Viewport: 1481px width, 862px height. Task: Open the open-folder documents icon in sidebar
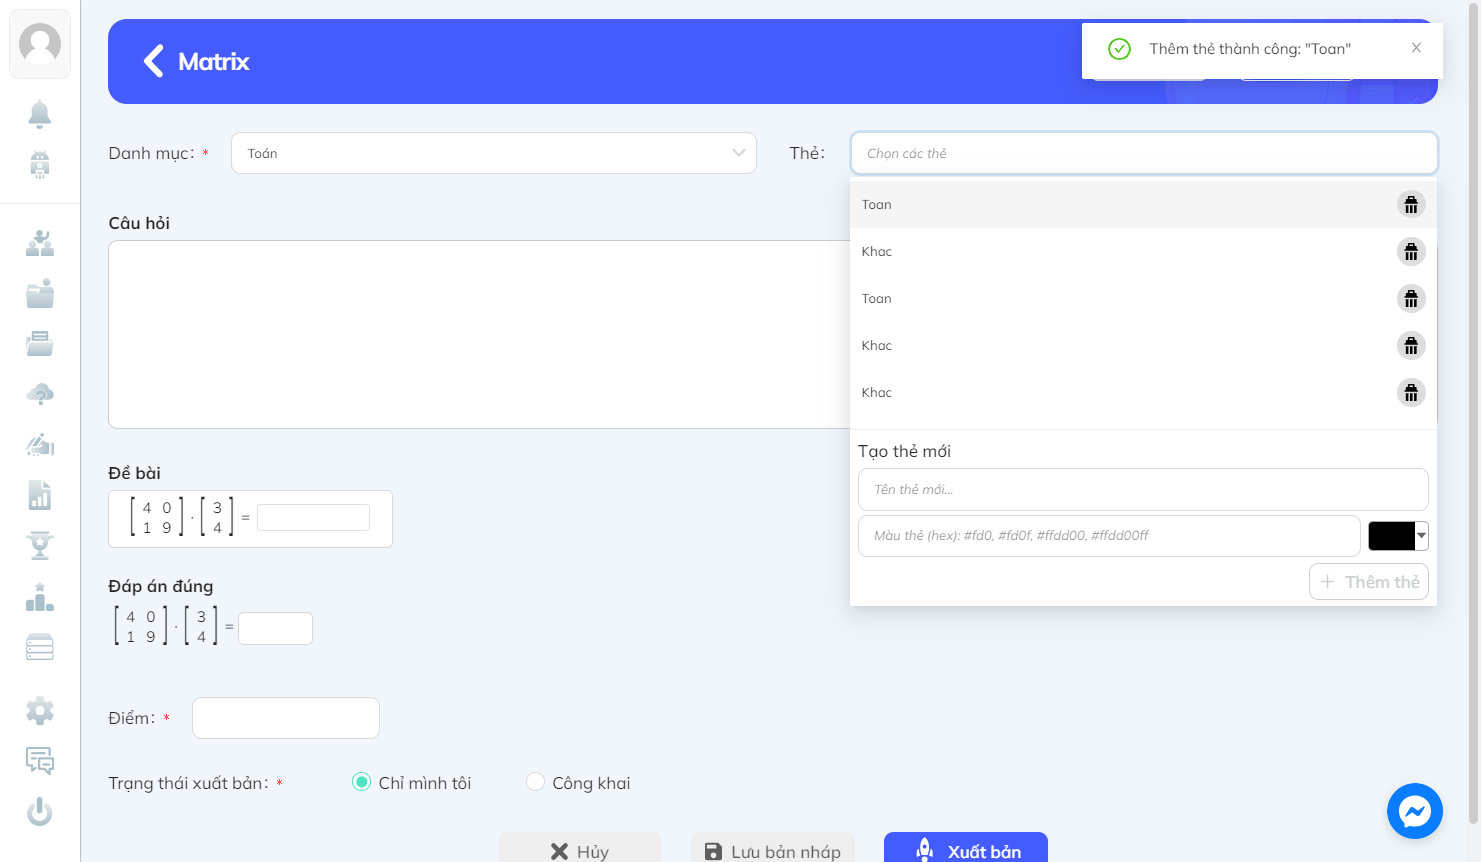tap(40, 344)
